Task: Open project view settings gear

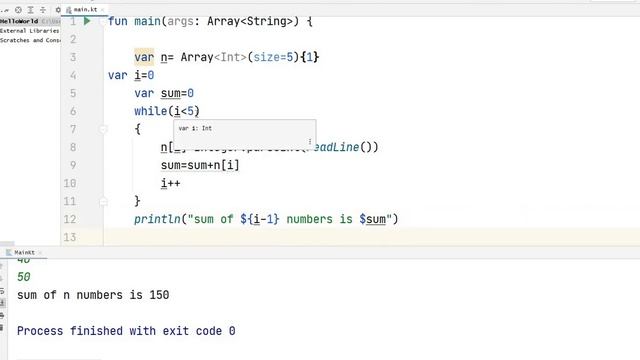Action: click(58, 10)
